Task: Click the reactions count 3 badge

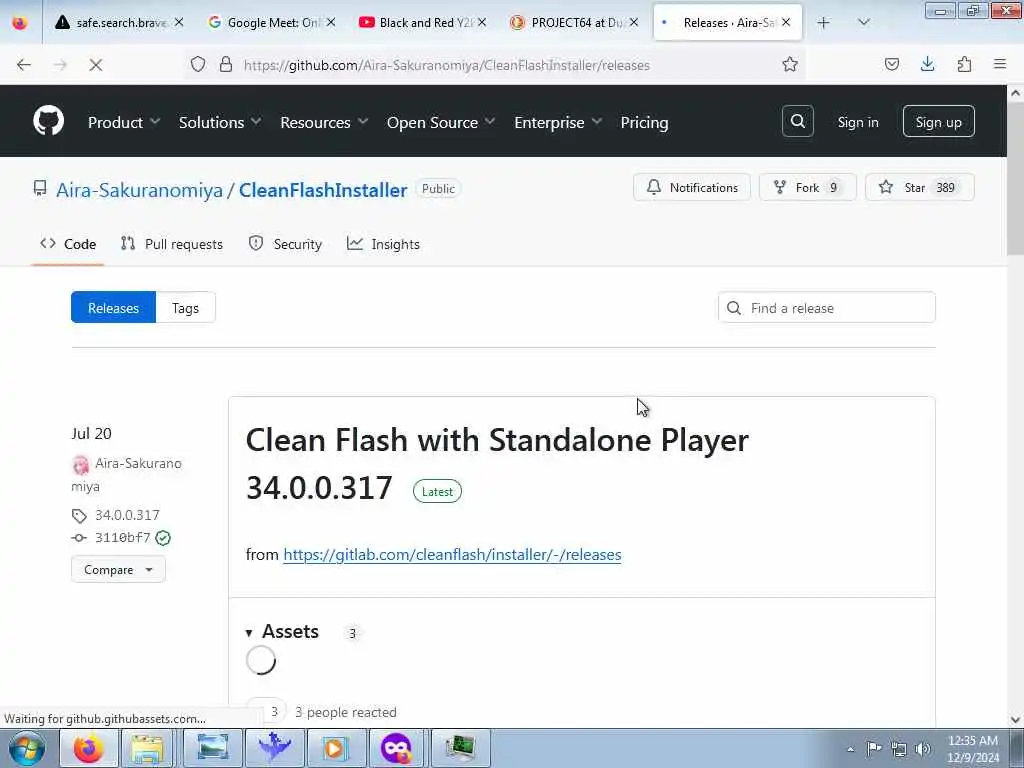Action: pos(266,712)
